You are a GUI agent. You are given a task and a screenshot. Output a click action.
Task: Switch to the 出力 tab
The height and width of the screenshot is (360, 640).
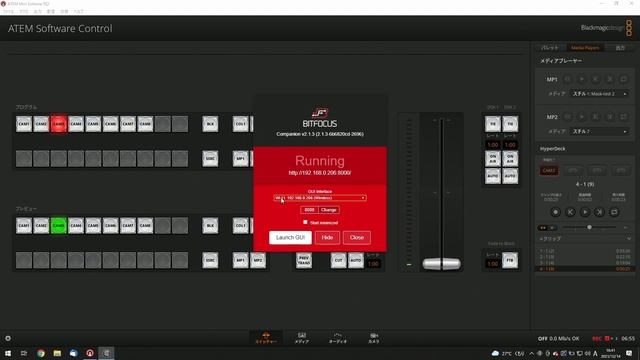(620, 48)
